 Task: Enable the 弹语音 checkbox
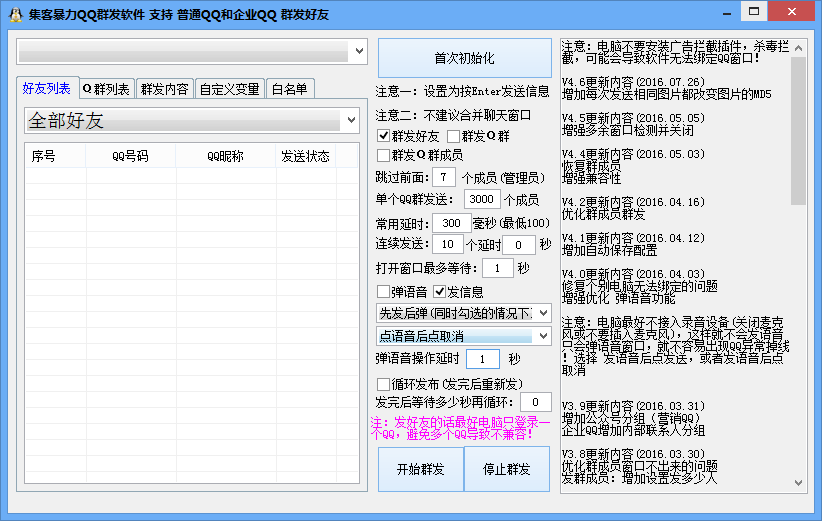[x=384, y=292]
